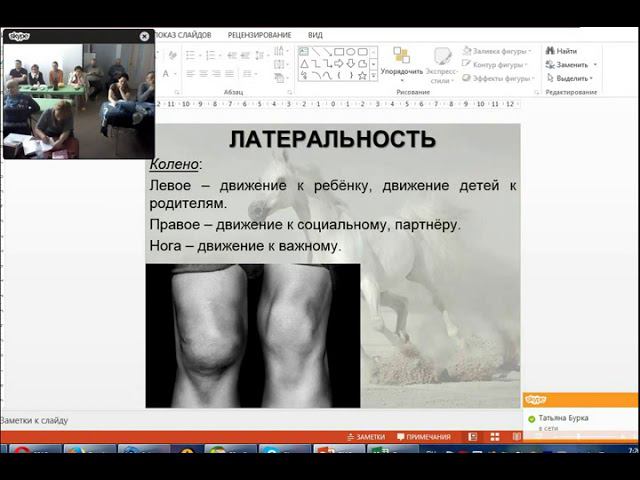Select the rounded rectangle shape
Image resolution: width=640 pixels, height=480 pixels.
[362, 51]
